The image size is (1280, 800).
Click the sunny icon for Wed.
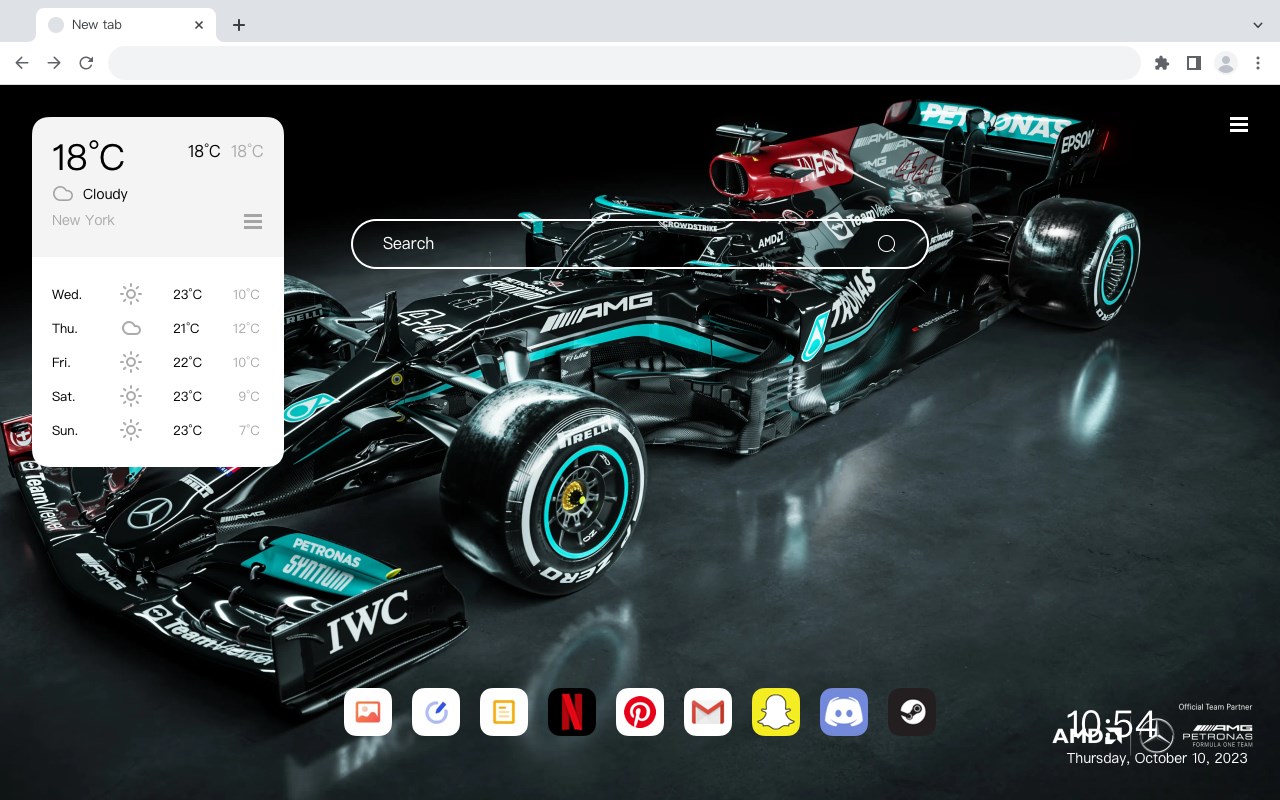[x=131, y=294]
